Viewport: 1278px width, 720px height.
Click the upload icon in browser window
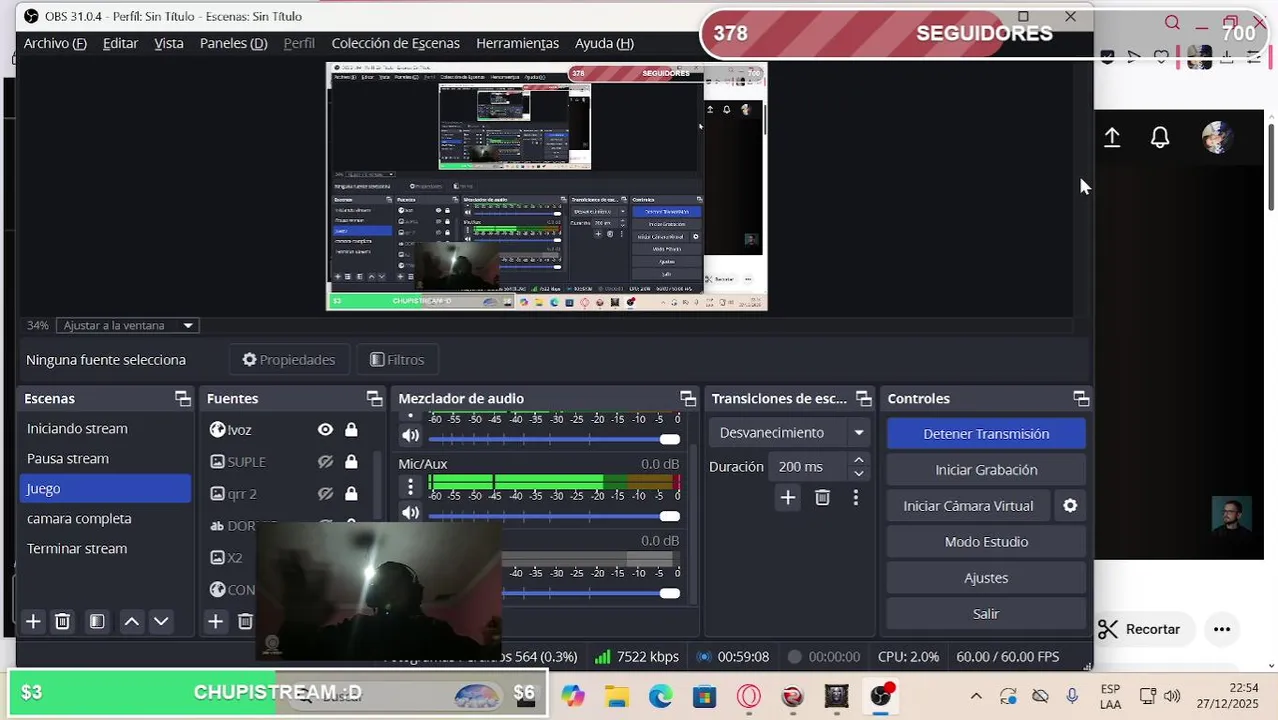(1112, 138)
